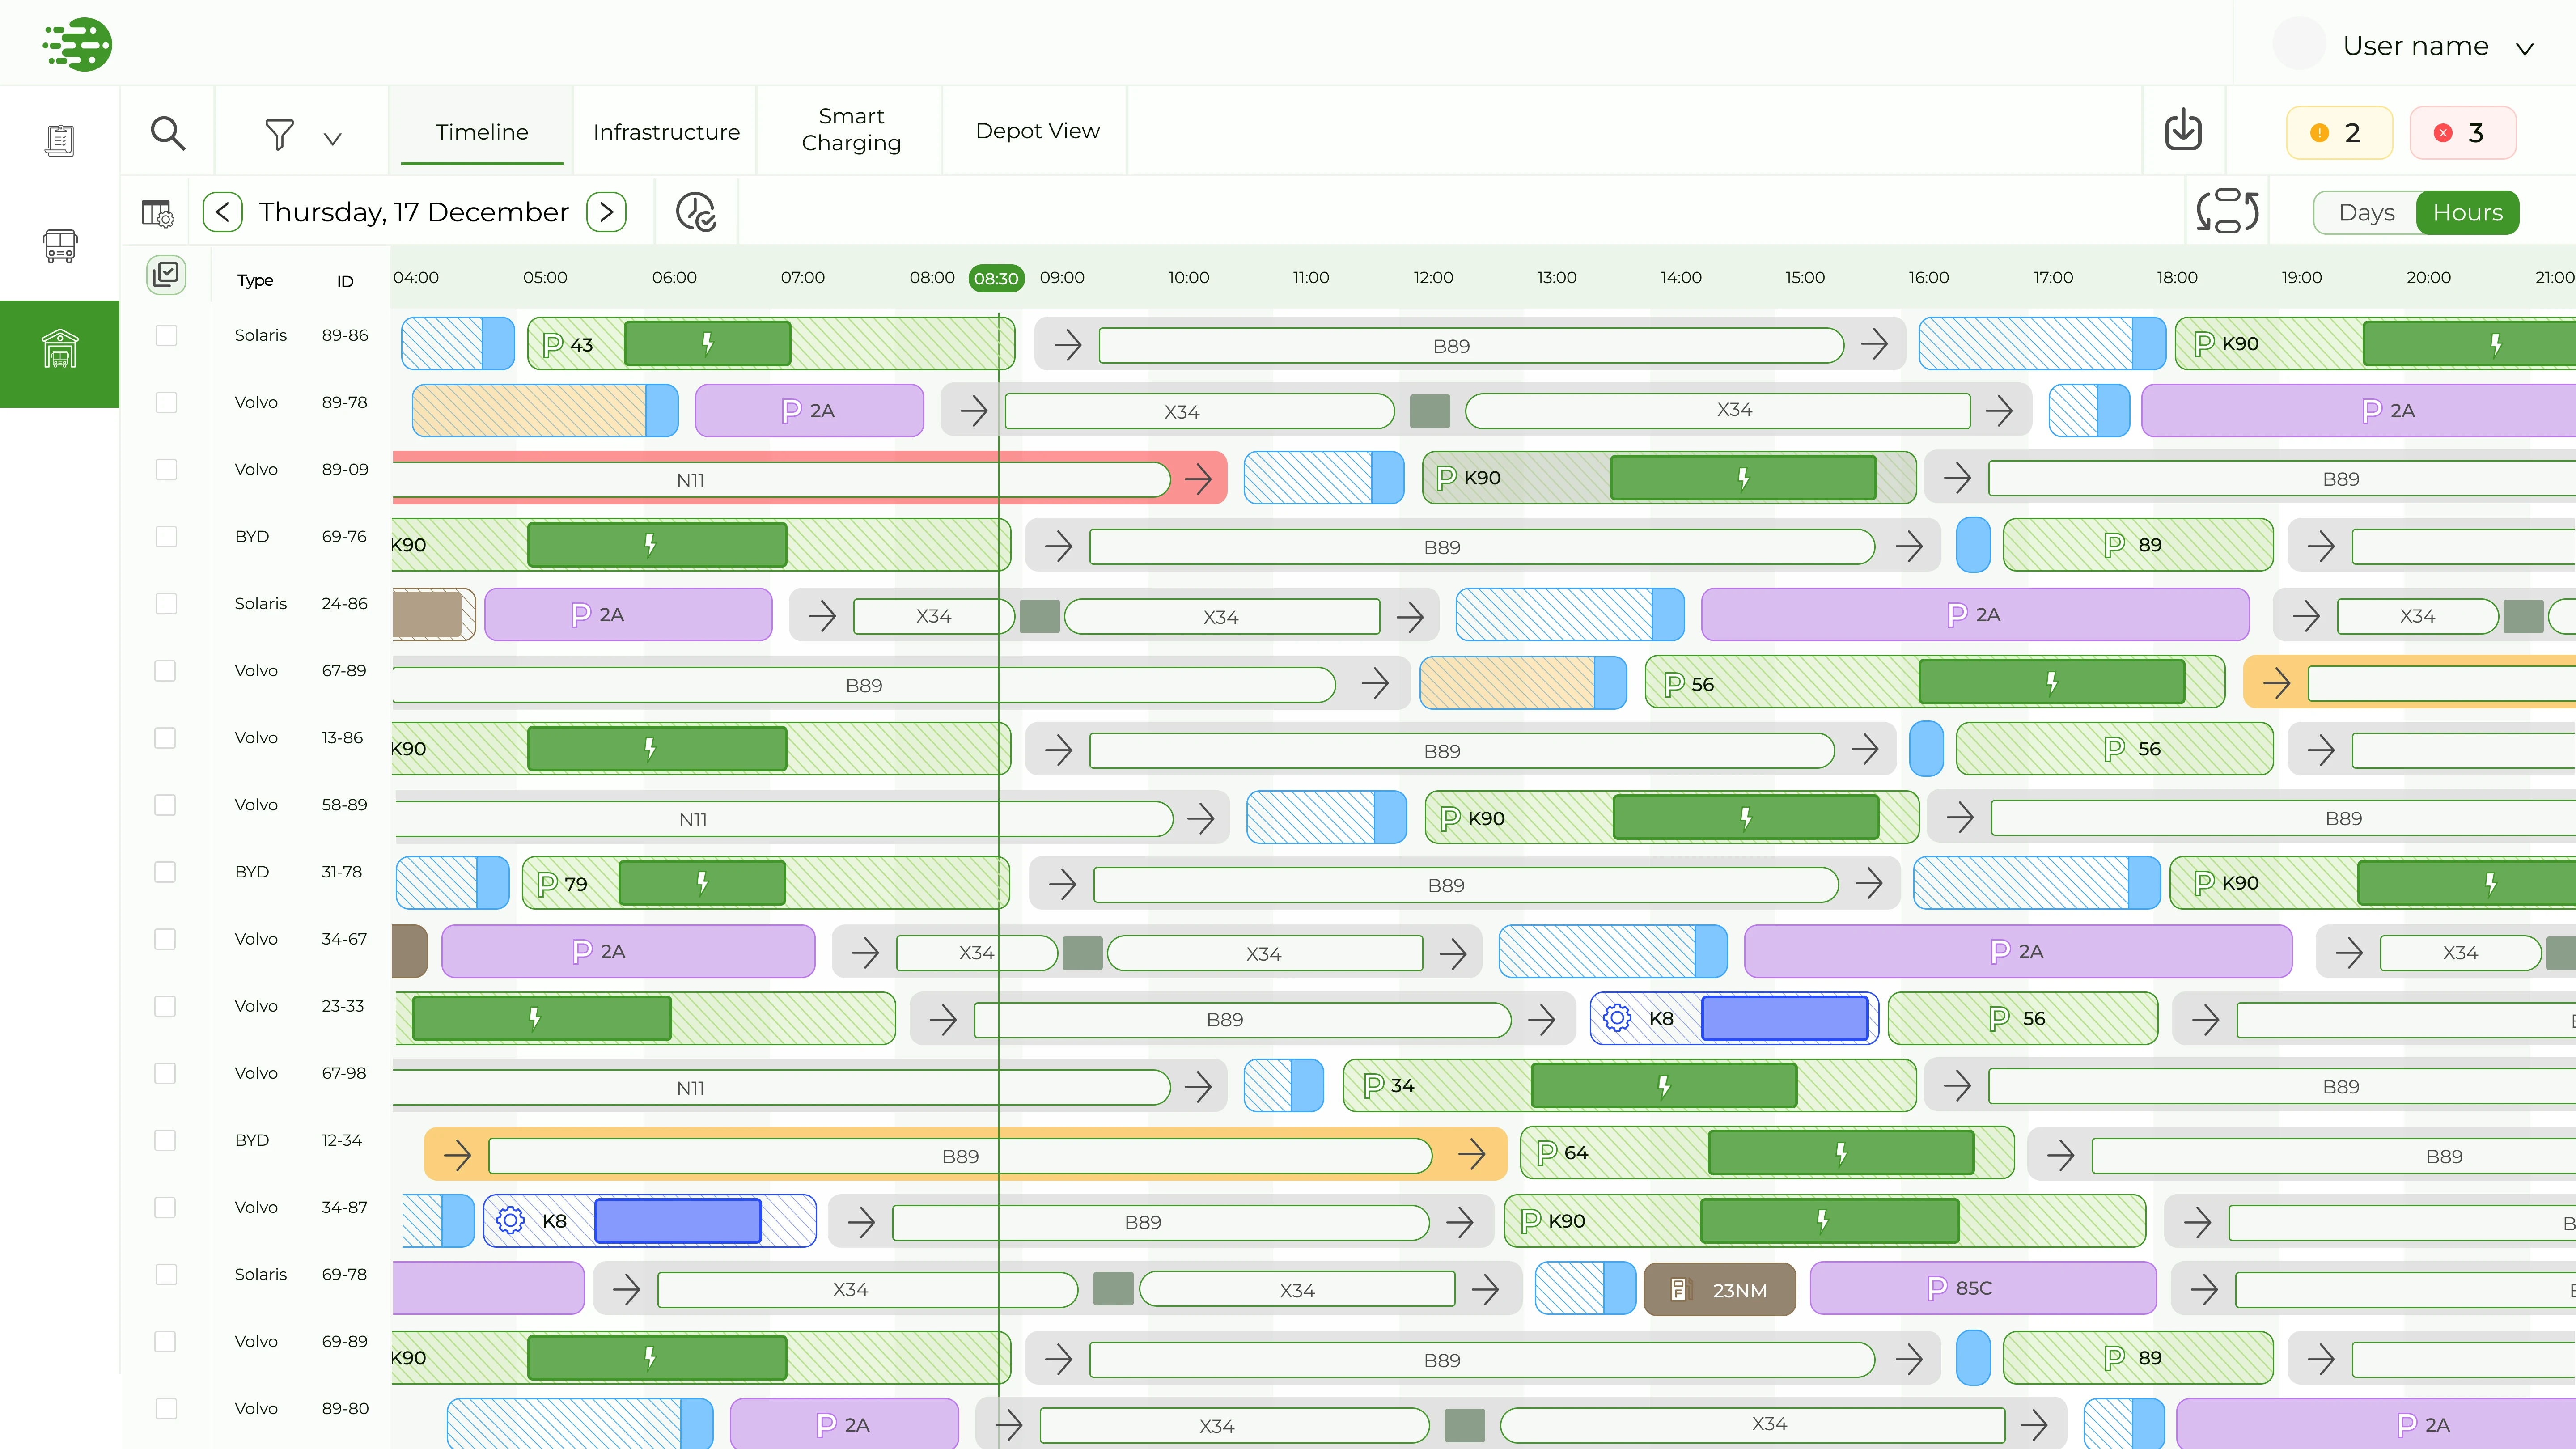Check the BYD 69-76 row checkbox
The image size is (2576, 1449).
pos(166,537)
